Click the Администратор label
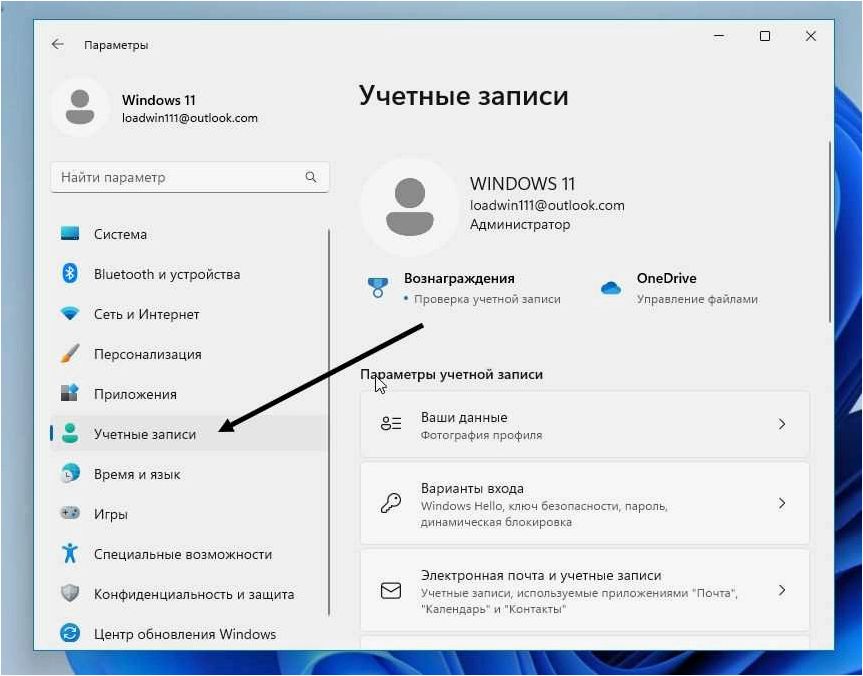The image size is (863, 676). [520, 225]
